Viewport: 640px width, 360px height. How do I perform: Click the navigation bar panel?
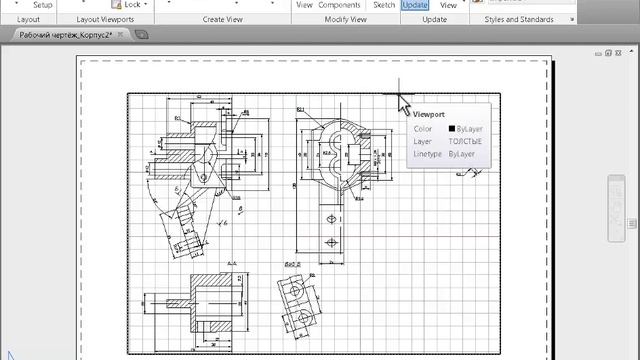coord(616,208)
